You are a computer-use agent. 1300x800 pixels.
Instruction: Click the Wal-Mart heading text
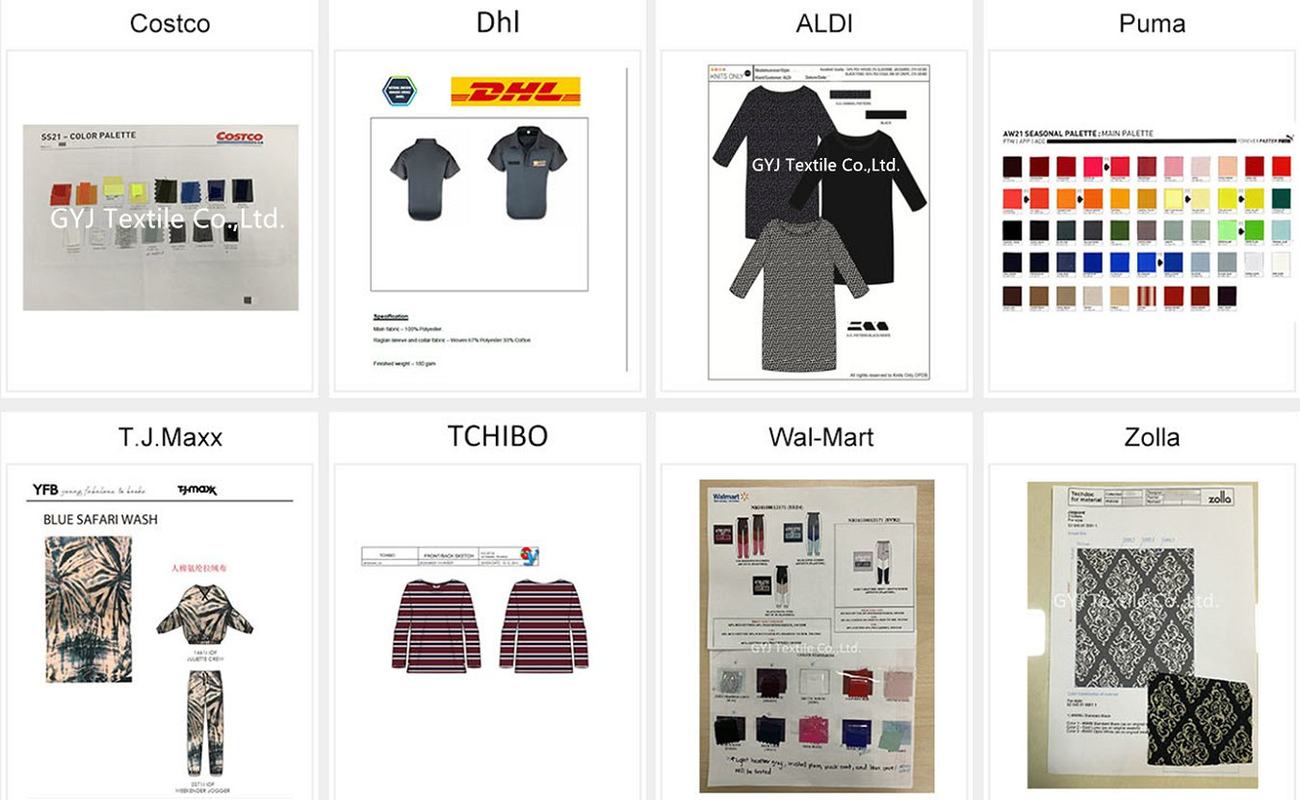click(822, 437)
